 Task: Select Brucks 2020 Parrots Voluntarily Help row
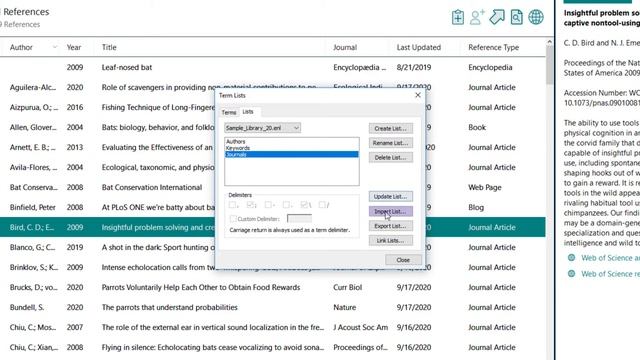click(x=273, y=287)
